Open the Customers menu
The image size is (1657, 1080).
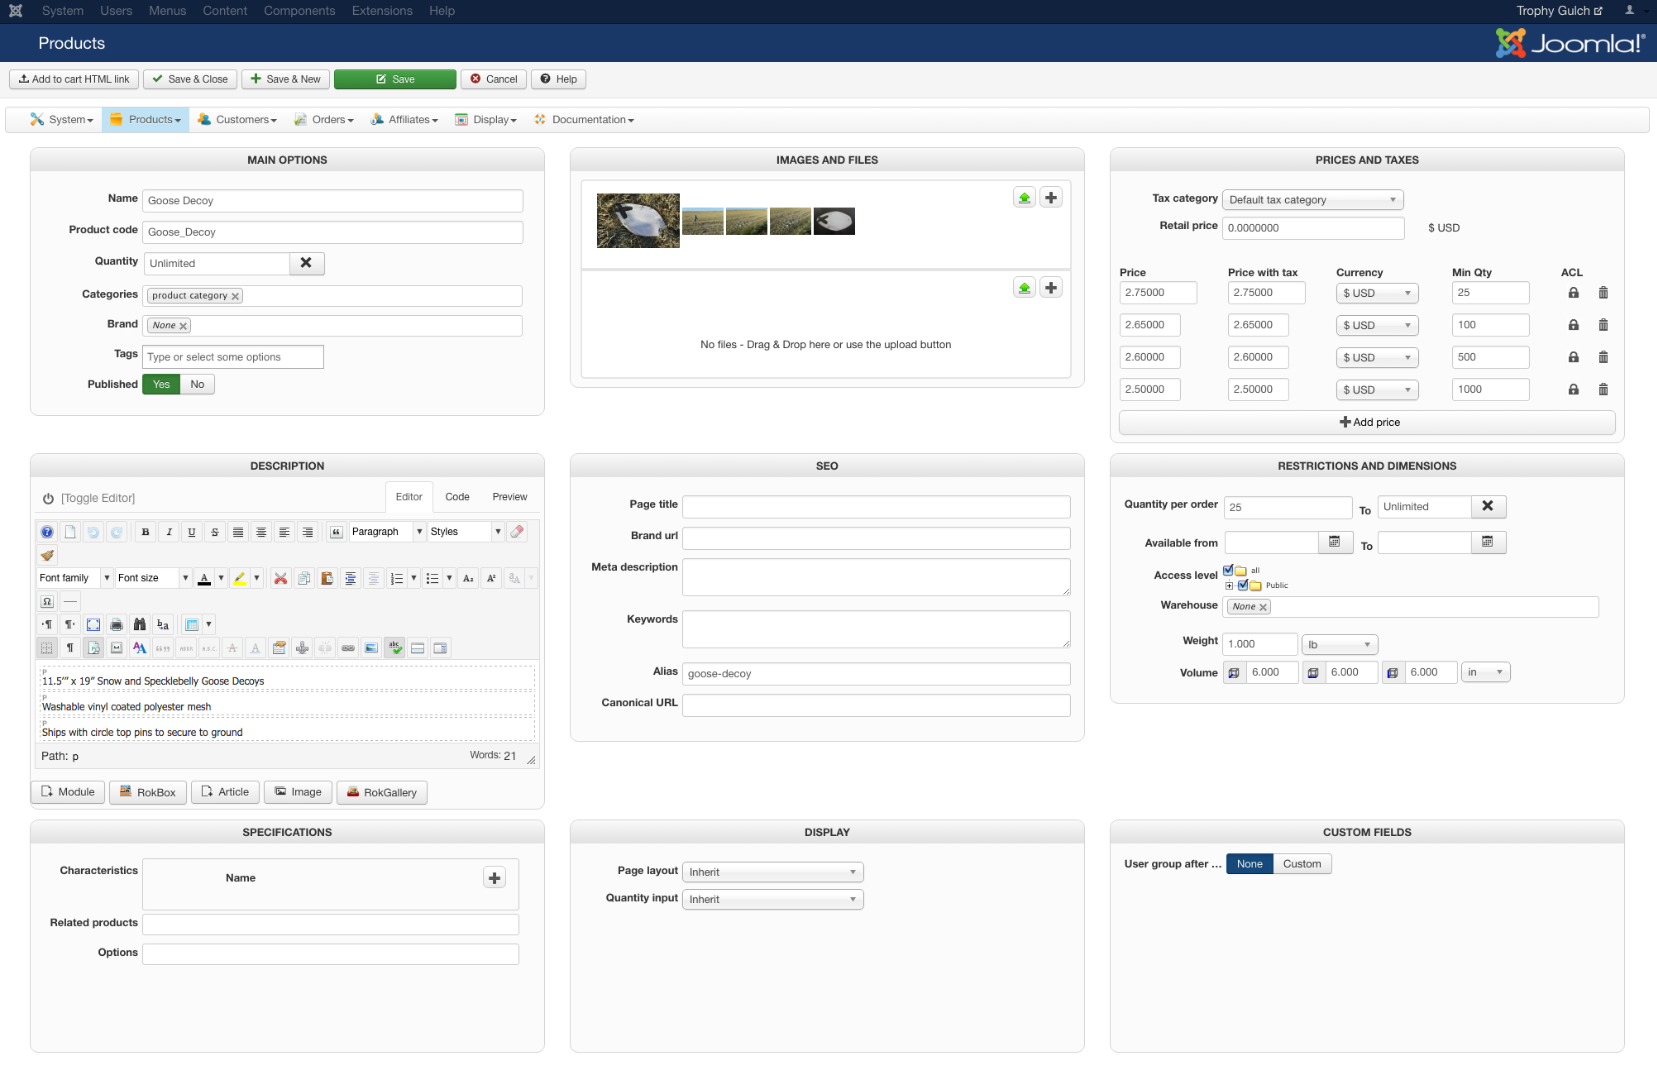click(x=238, y=120)
